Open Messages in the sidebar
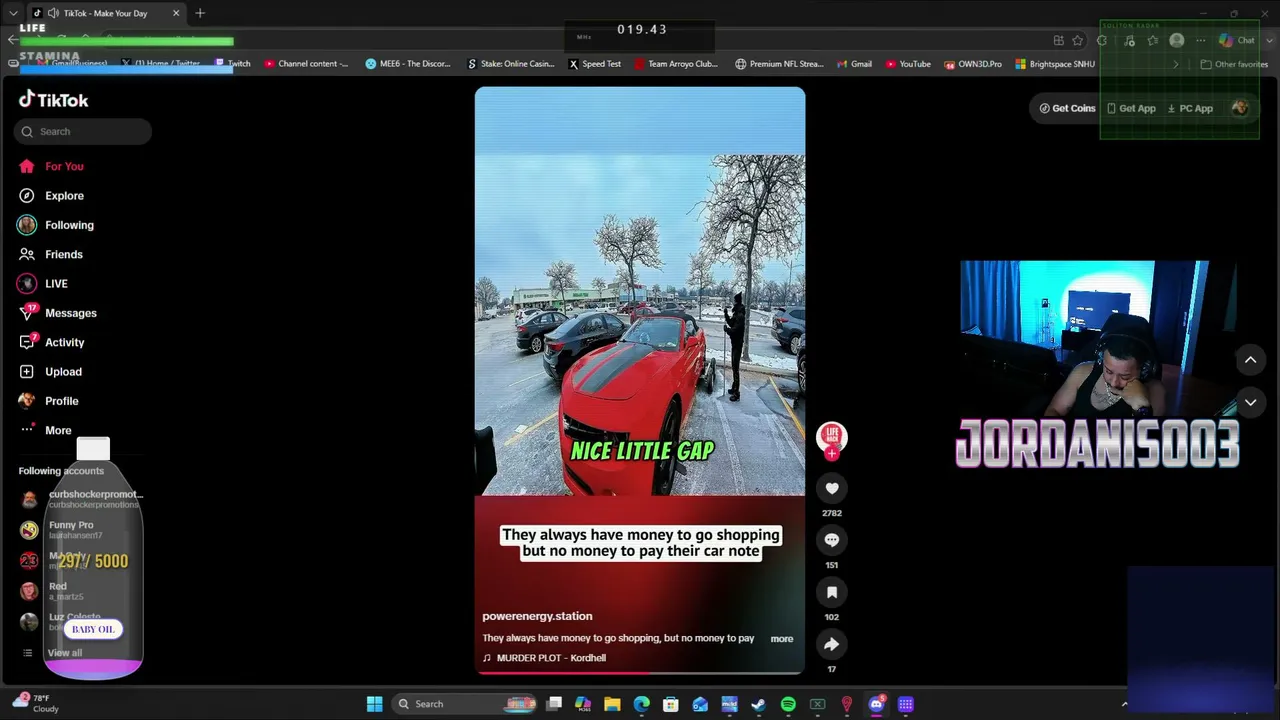1280x720 pixels. click(70, 313)
